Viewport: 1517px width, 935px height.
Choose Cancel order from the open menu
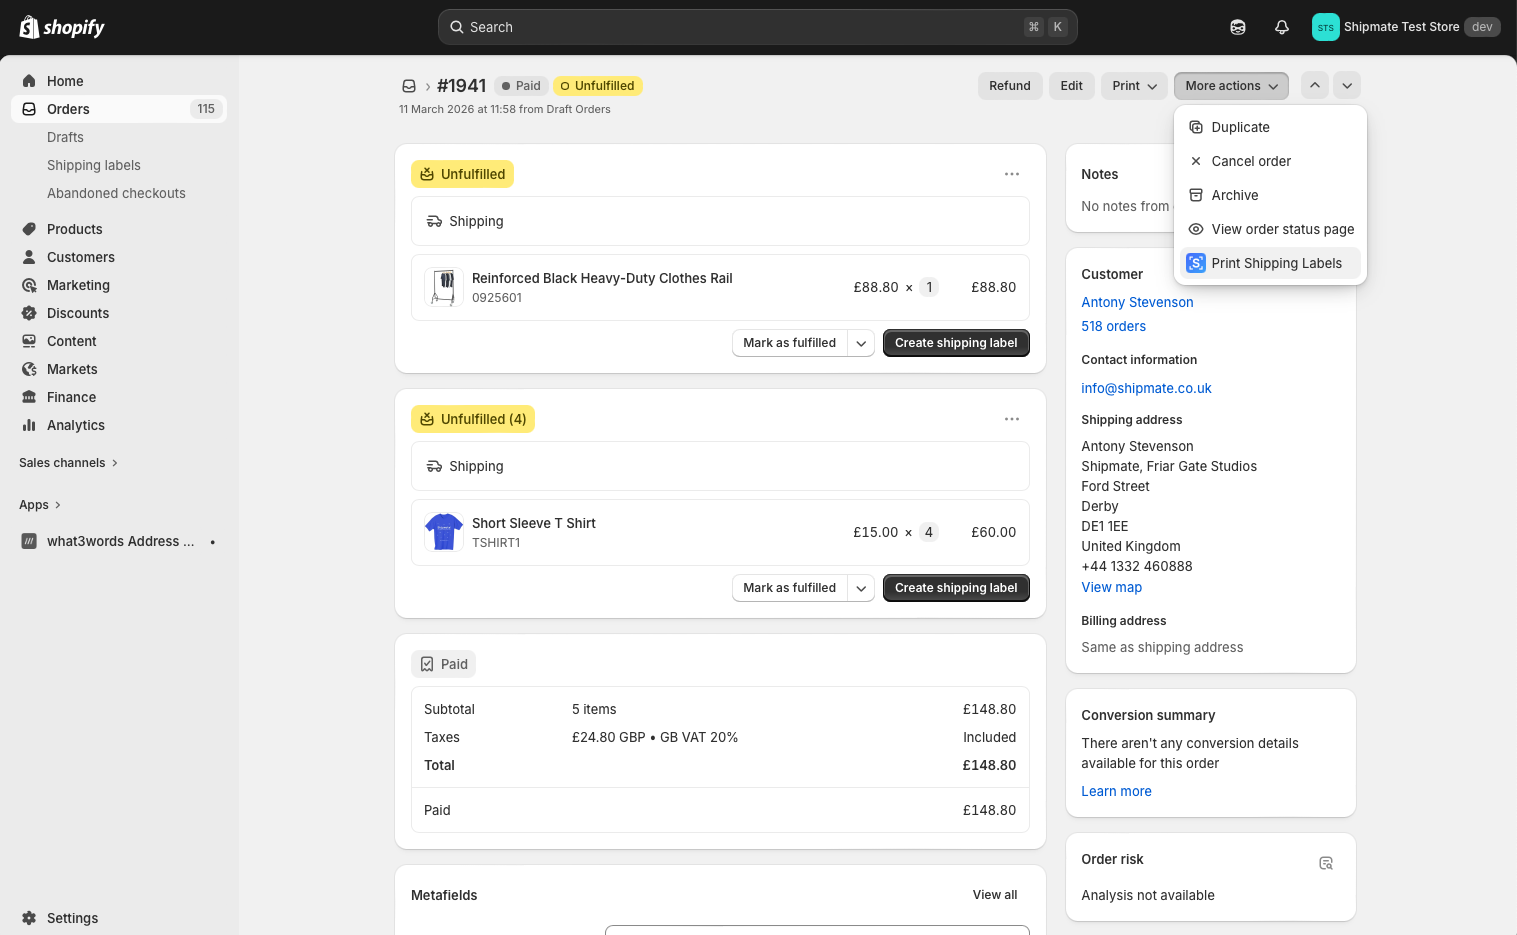click(x=1251, y=161)
